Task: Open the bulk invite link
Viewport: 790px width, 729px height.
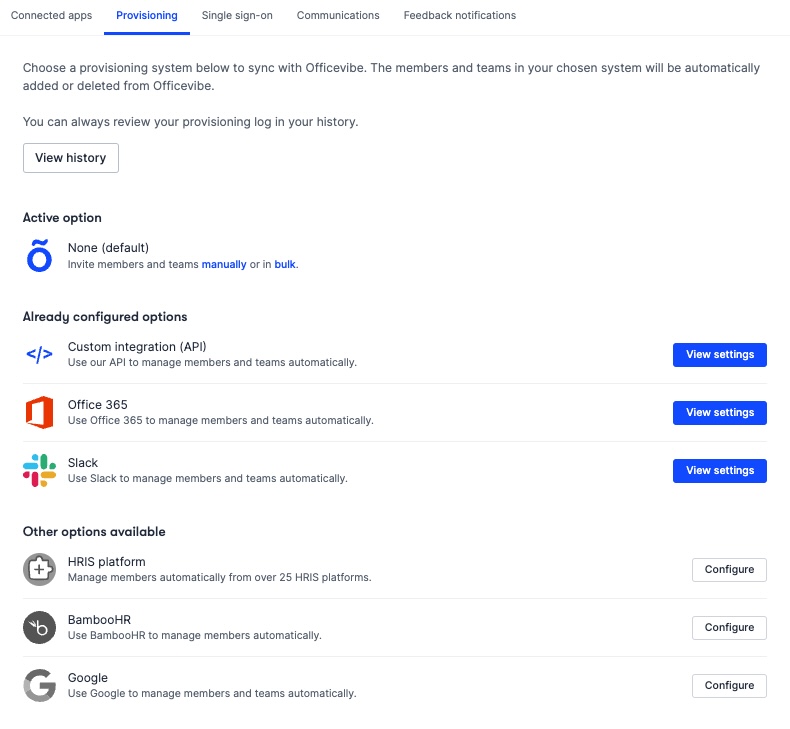Action: pos(285,264)
